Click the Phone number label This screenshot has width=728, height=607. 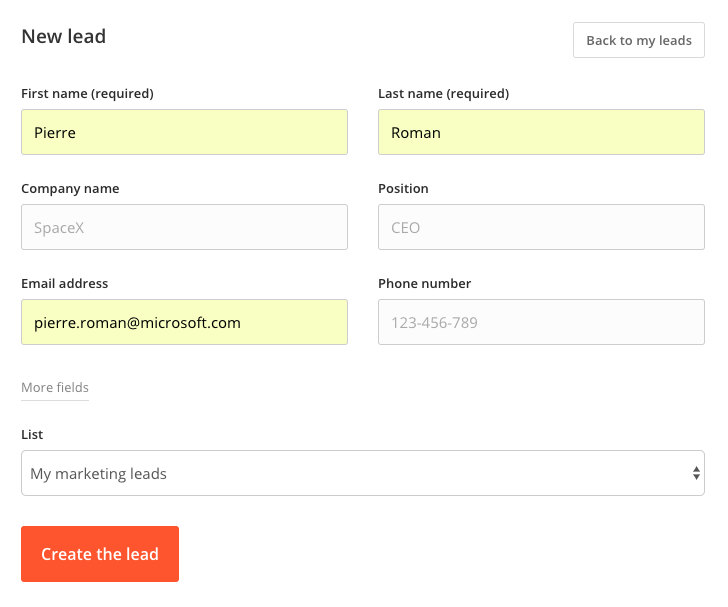tap(424, 283)
